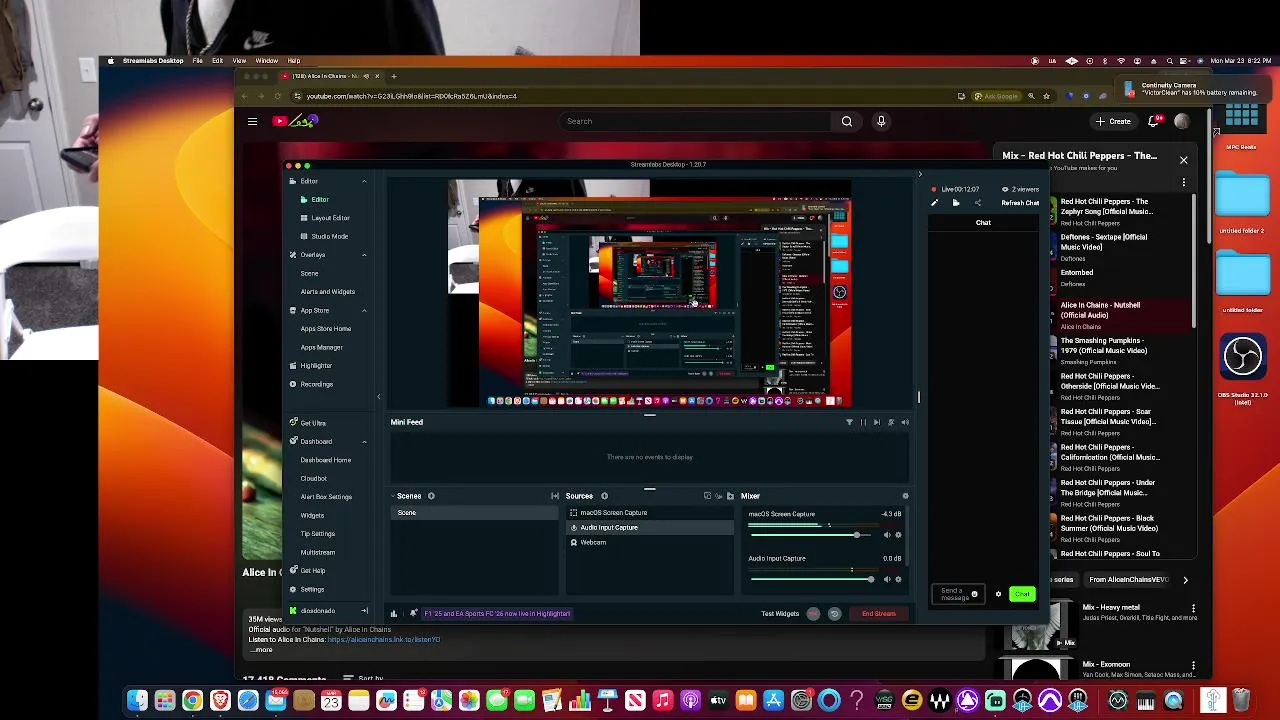Mute the macOS Screen Capture mixer channel
The height and width of the screenshot is (720, 1280).
886,535
